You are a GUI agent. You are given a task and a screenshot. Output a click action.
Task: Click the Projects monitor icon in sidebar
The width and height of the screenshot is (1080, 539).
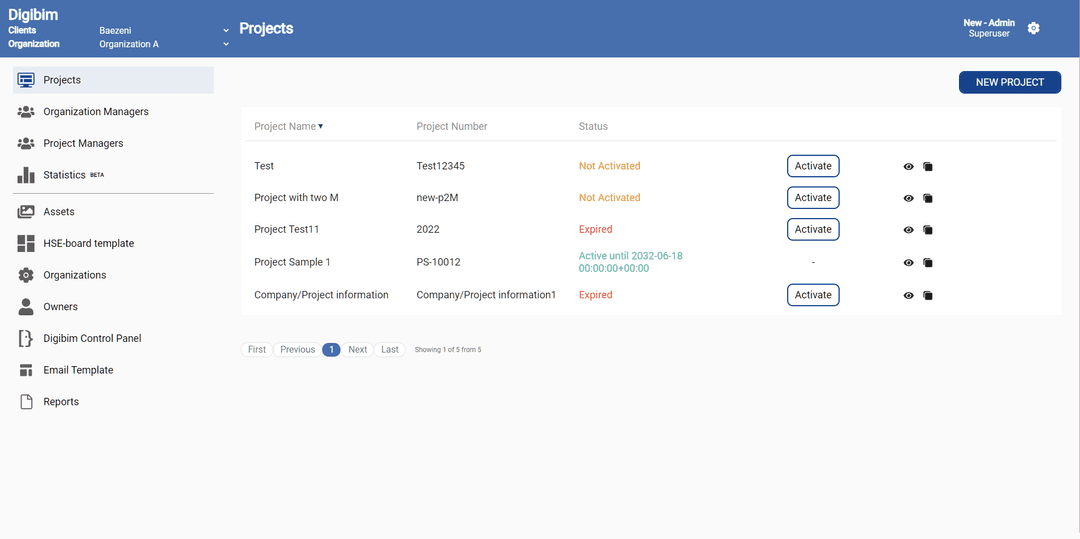26,80
